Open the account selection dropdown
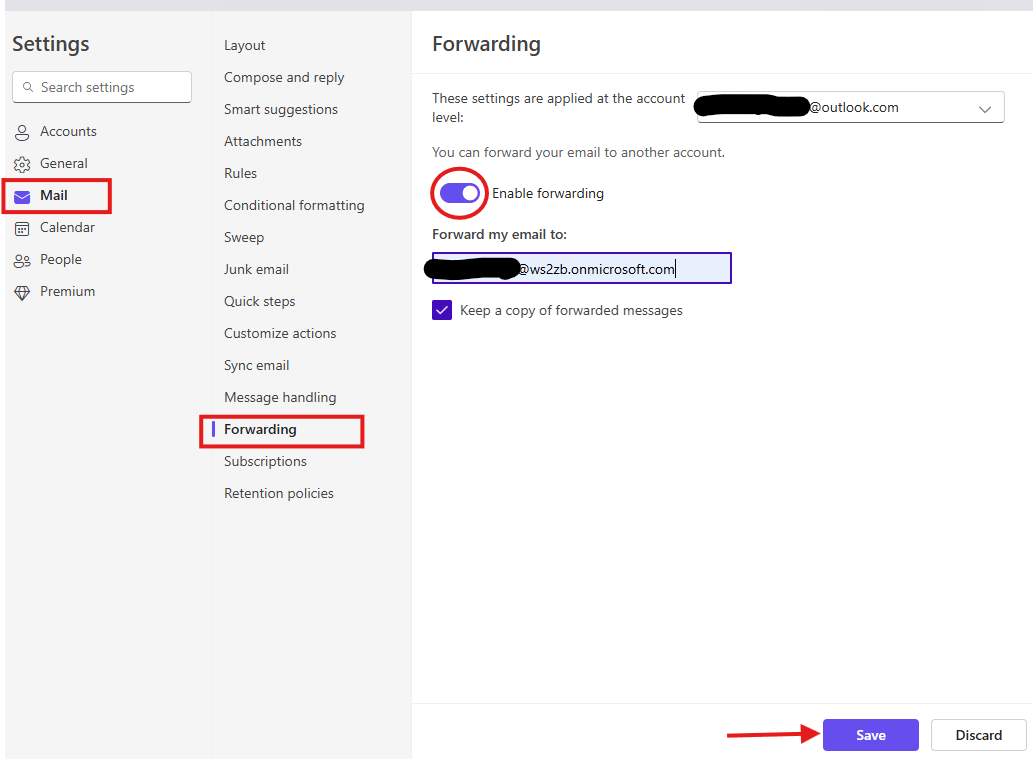This screenshot has height=759, width=1033. 851,107
